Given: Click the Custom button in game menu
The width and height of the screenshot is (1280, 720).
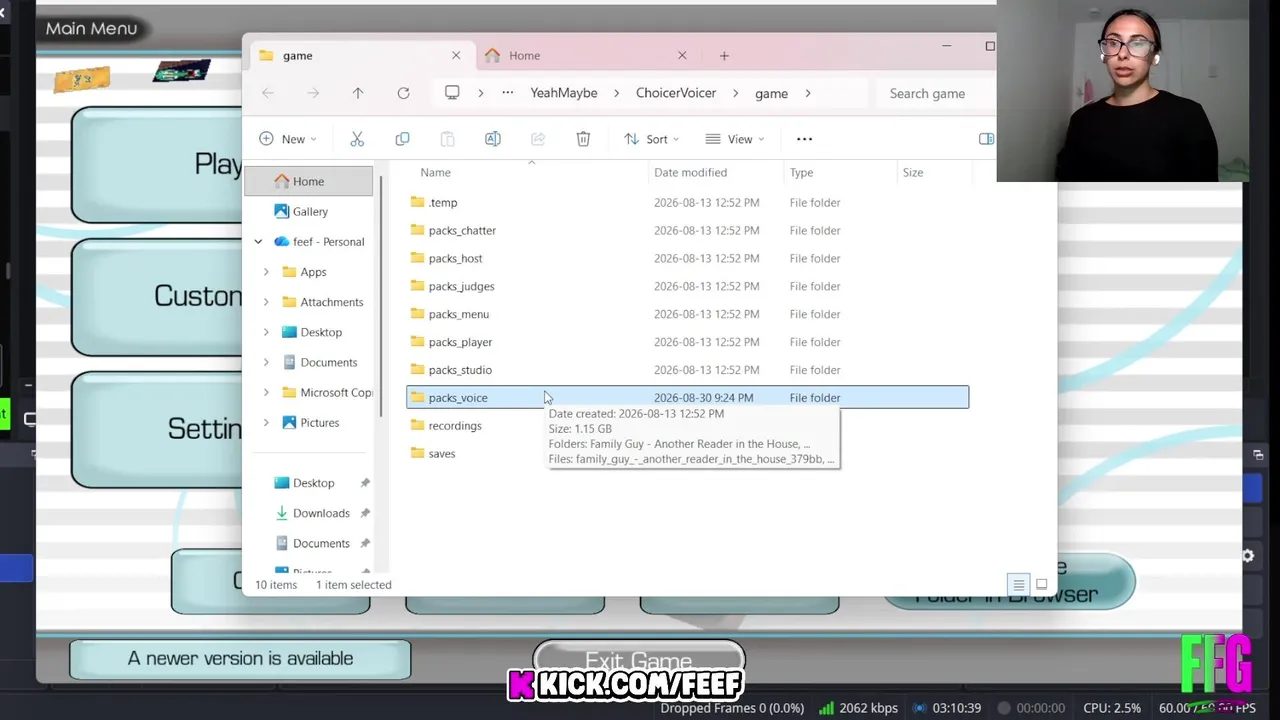Looking at the screenshot, I should click(x=157, y=296).
